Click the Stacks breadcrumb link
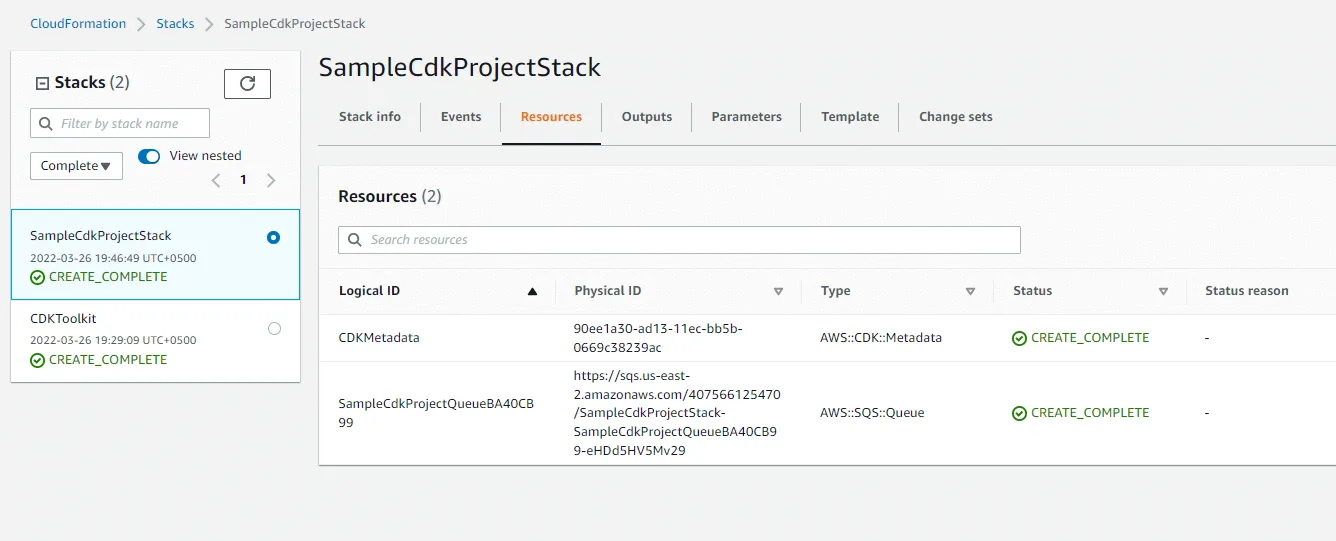This screenshot has width=1336, height=541. point(175,23)
